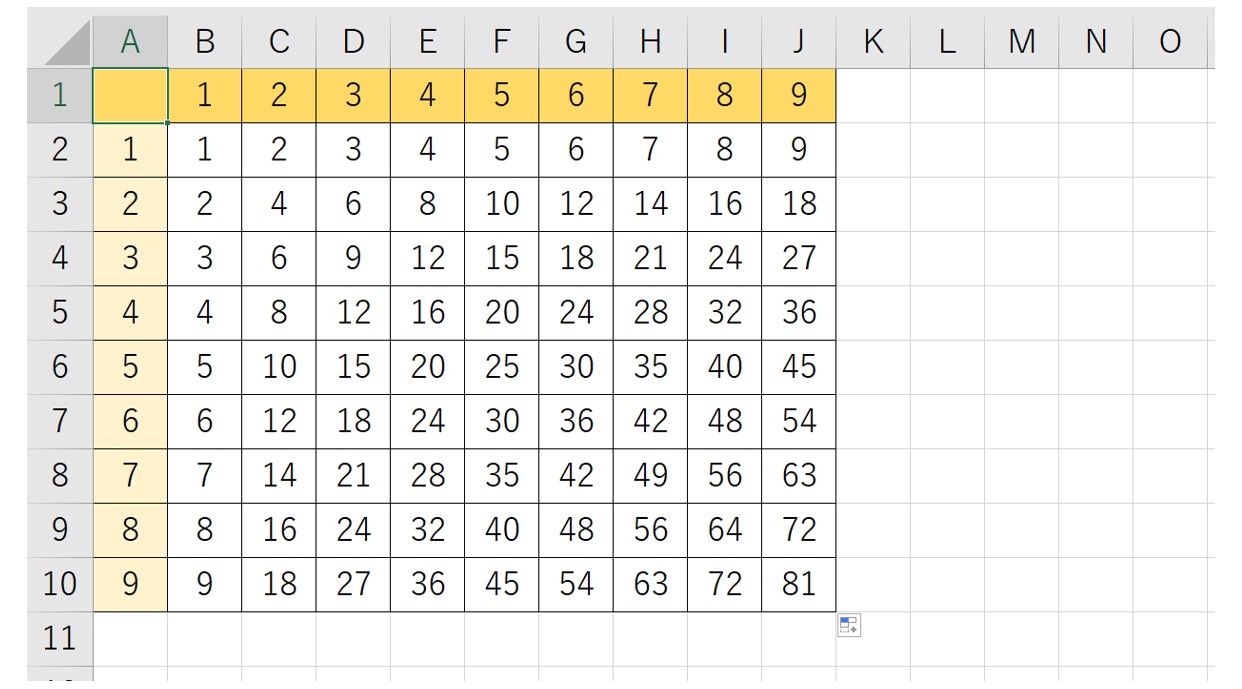Click cell J10 containing 81
This screenshot has width=1242, height=689.
pos(798,584)
